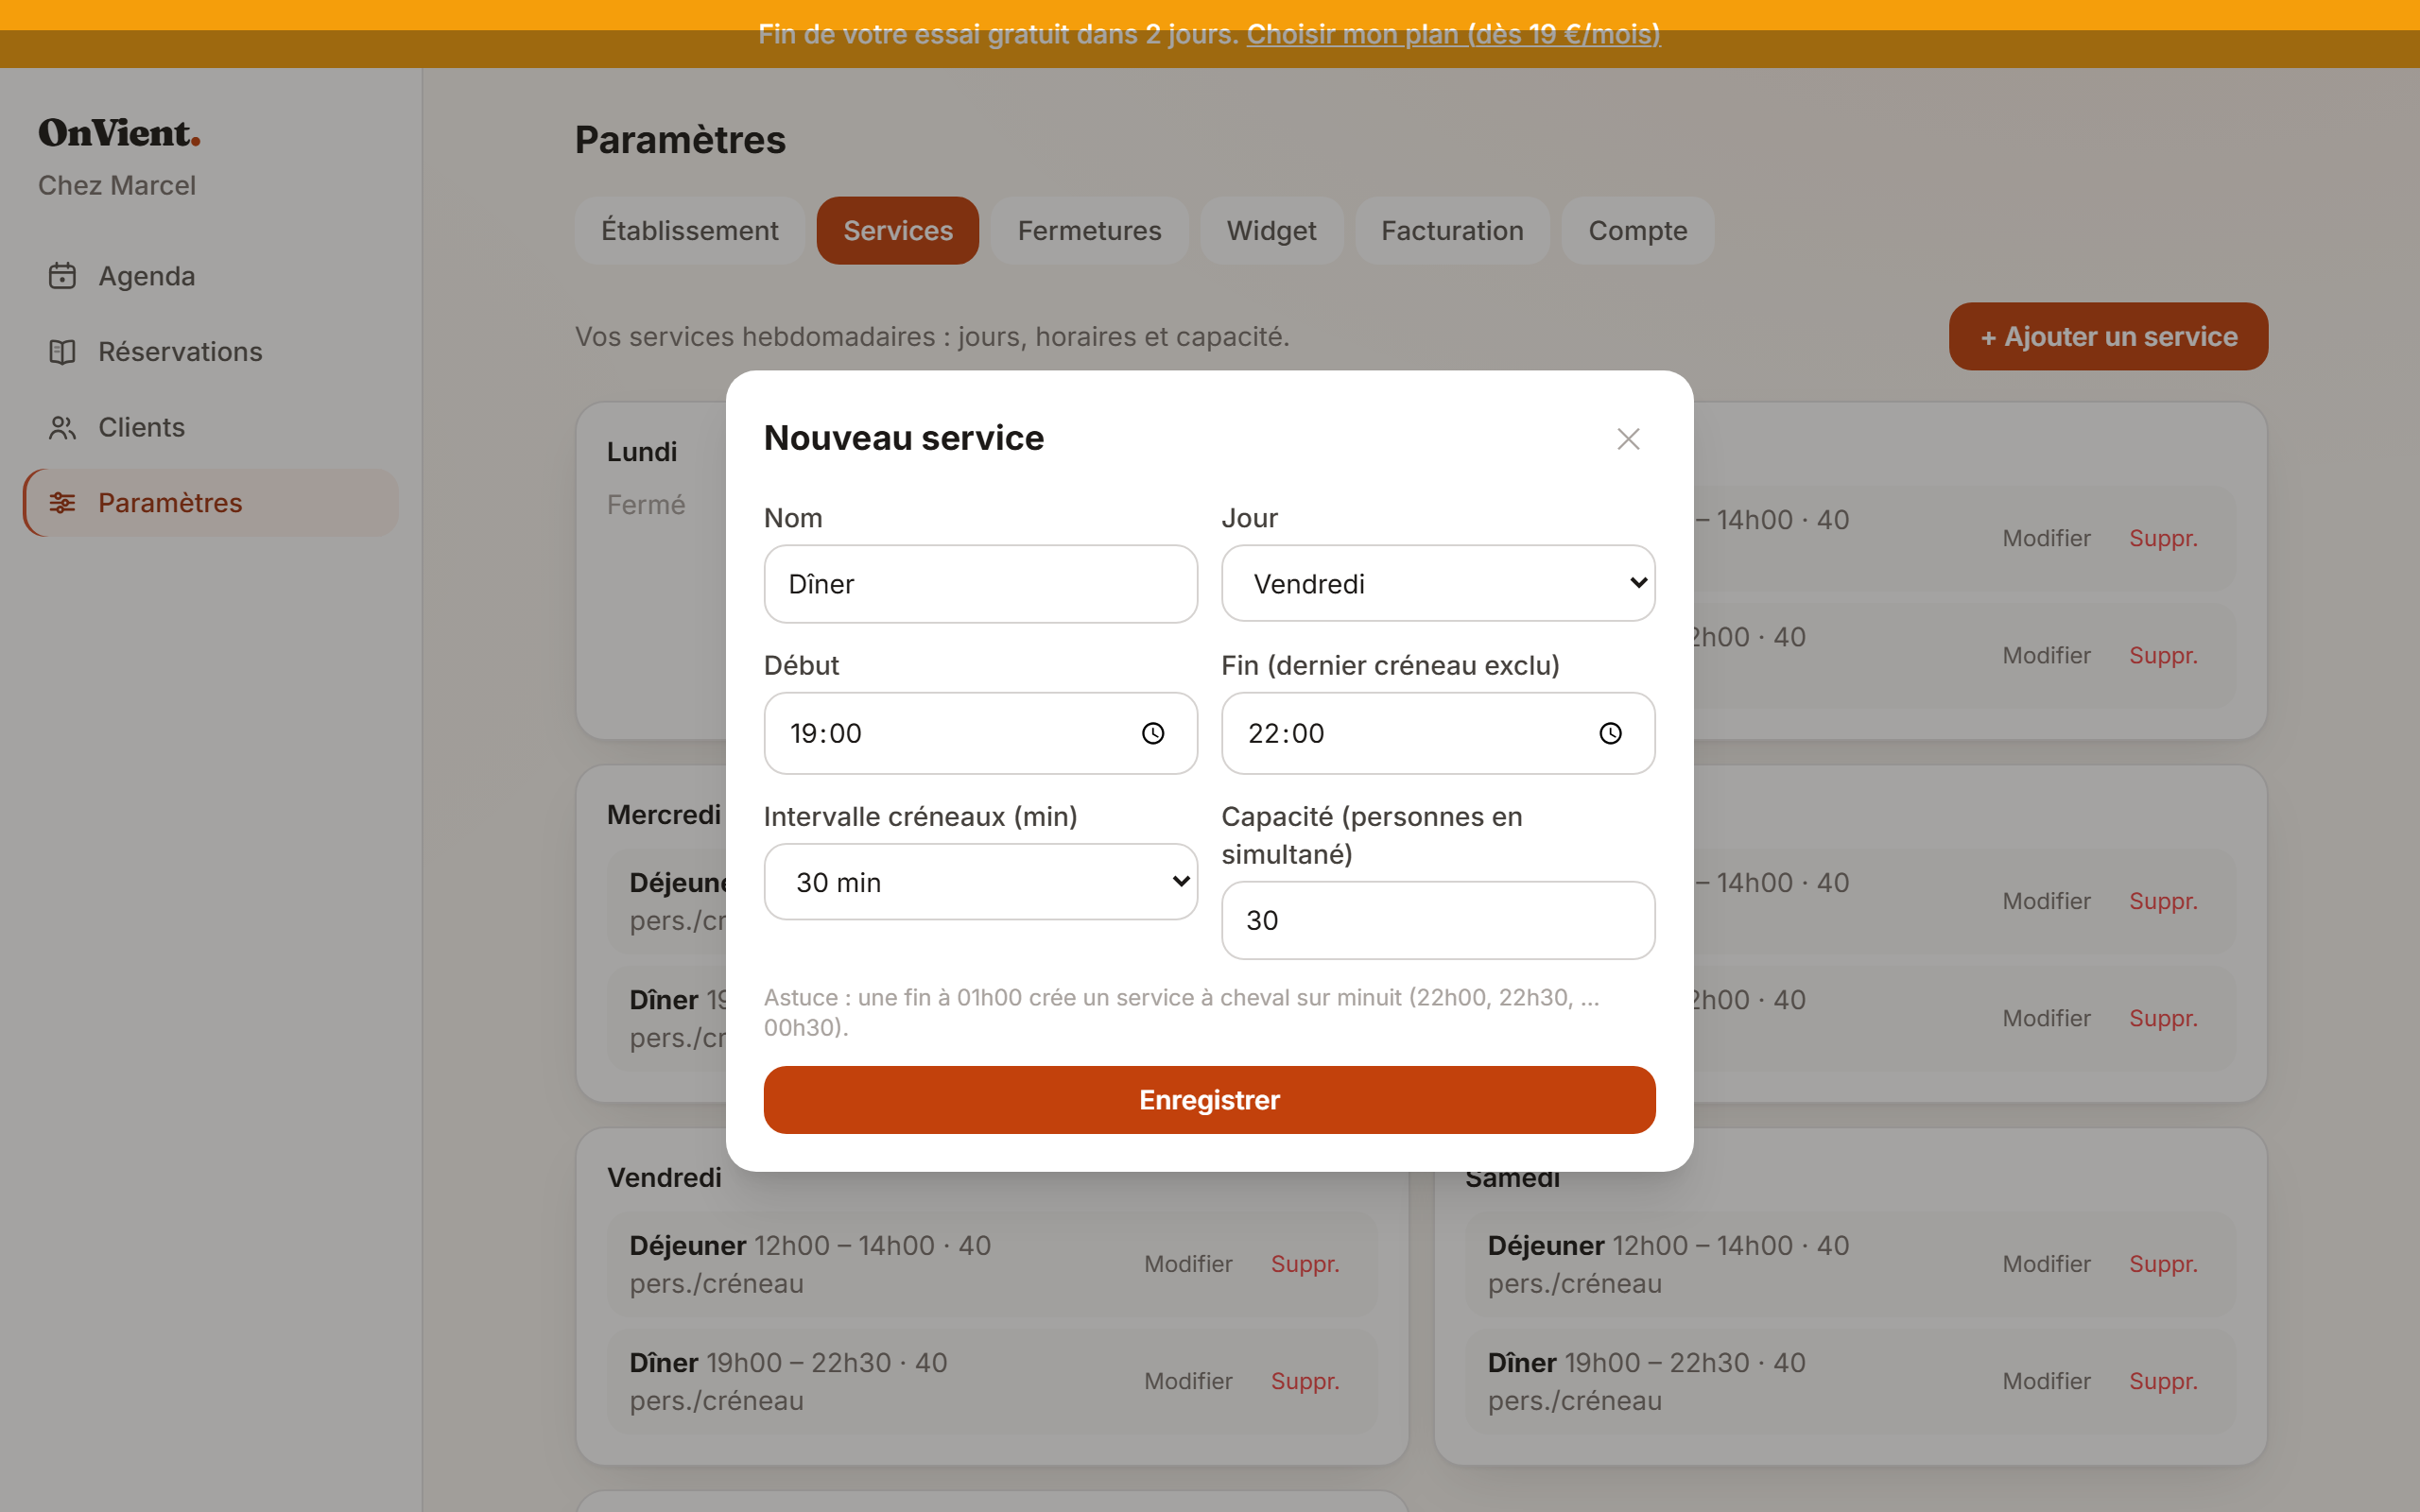
Task: Open the Widget tab
Action: [1271, 231]
